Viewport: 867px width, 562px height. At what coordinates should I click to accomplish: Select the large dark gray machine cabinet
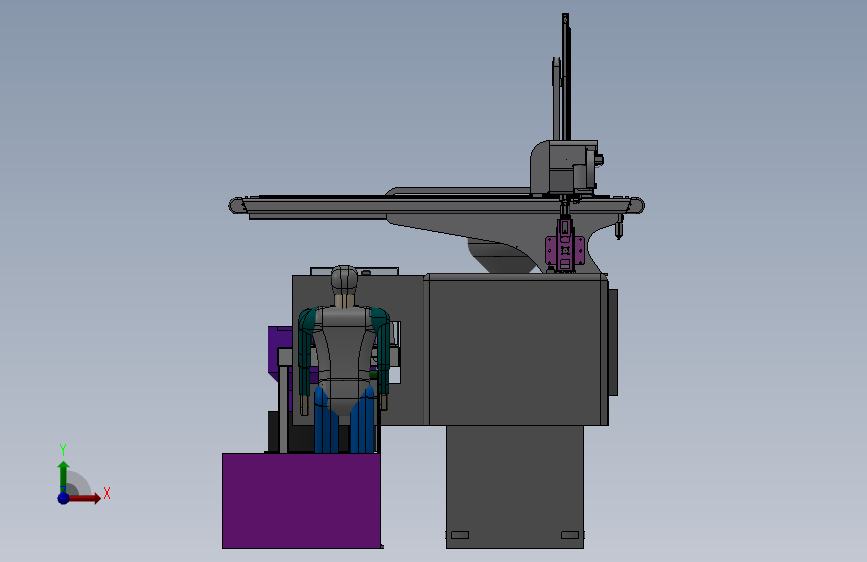pyautogui.click(x=518, y=350)
